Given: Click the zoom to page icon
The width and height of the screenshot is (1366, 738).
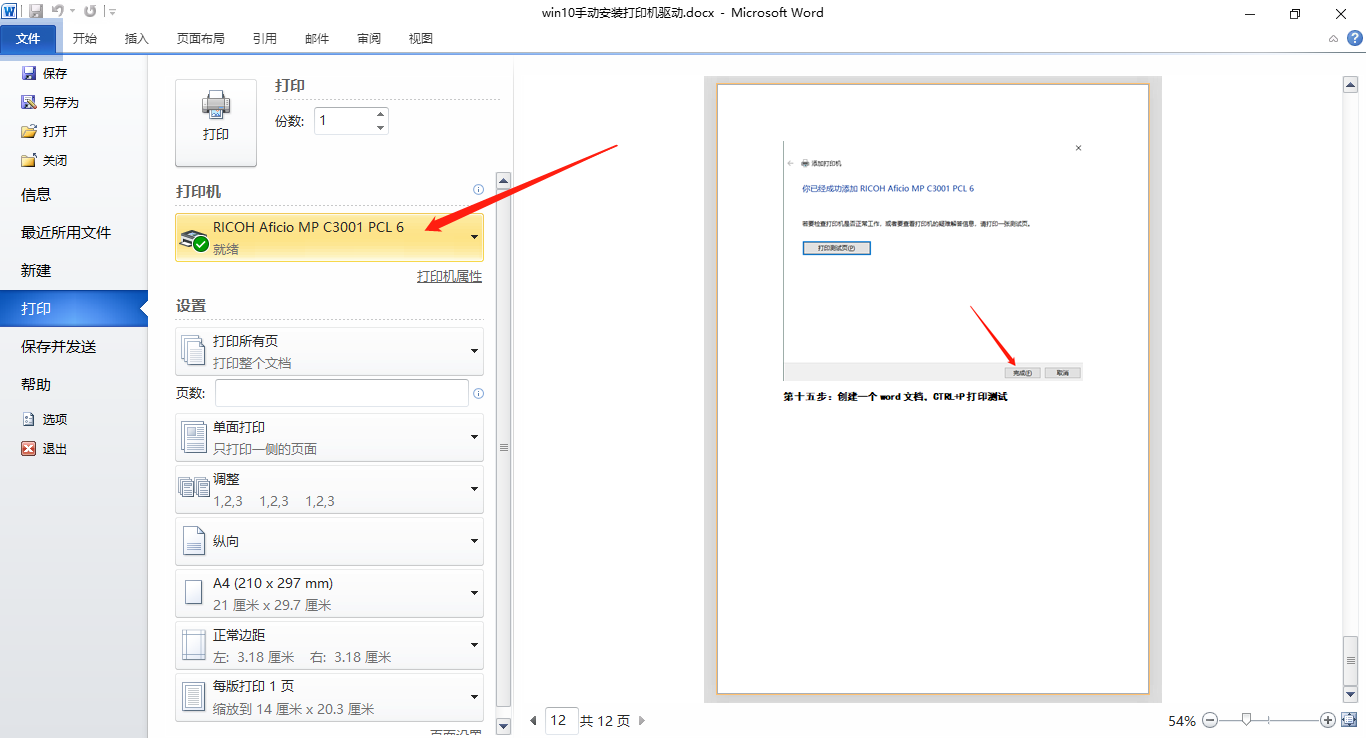Looking at the screenshot, I should click(1348, 720).
